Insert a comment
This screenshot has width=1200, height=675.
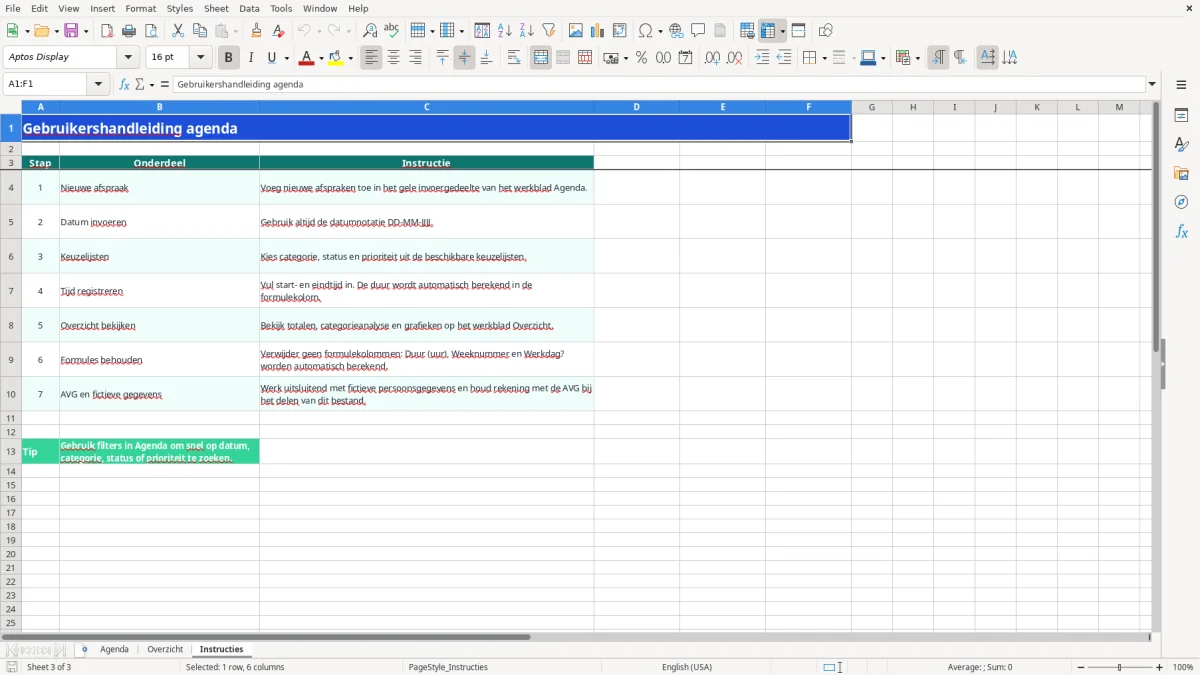pyautogui.click(x=698, y=31)
